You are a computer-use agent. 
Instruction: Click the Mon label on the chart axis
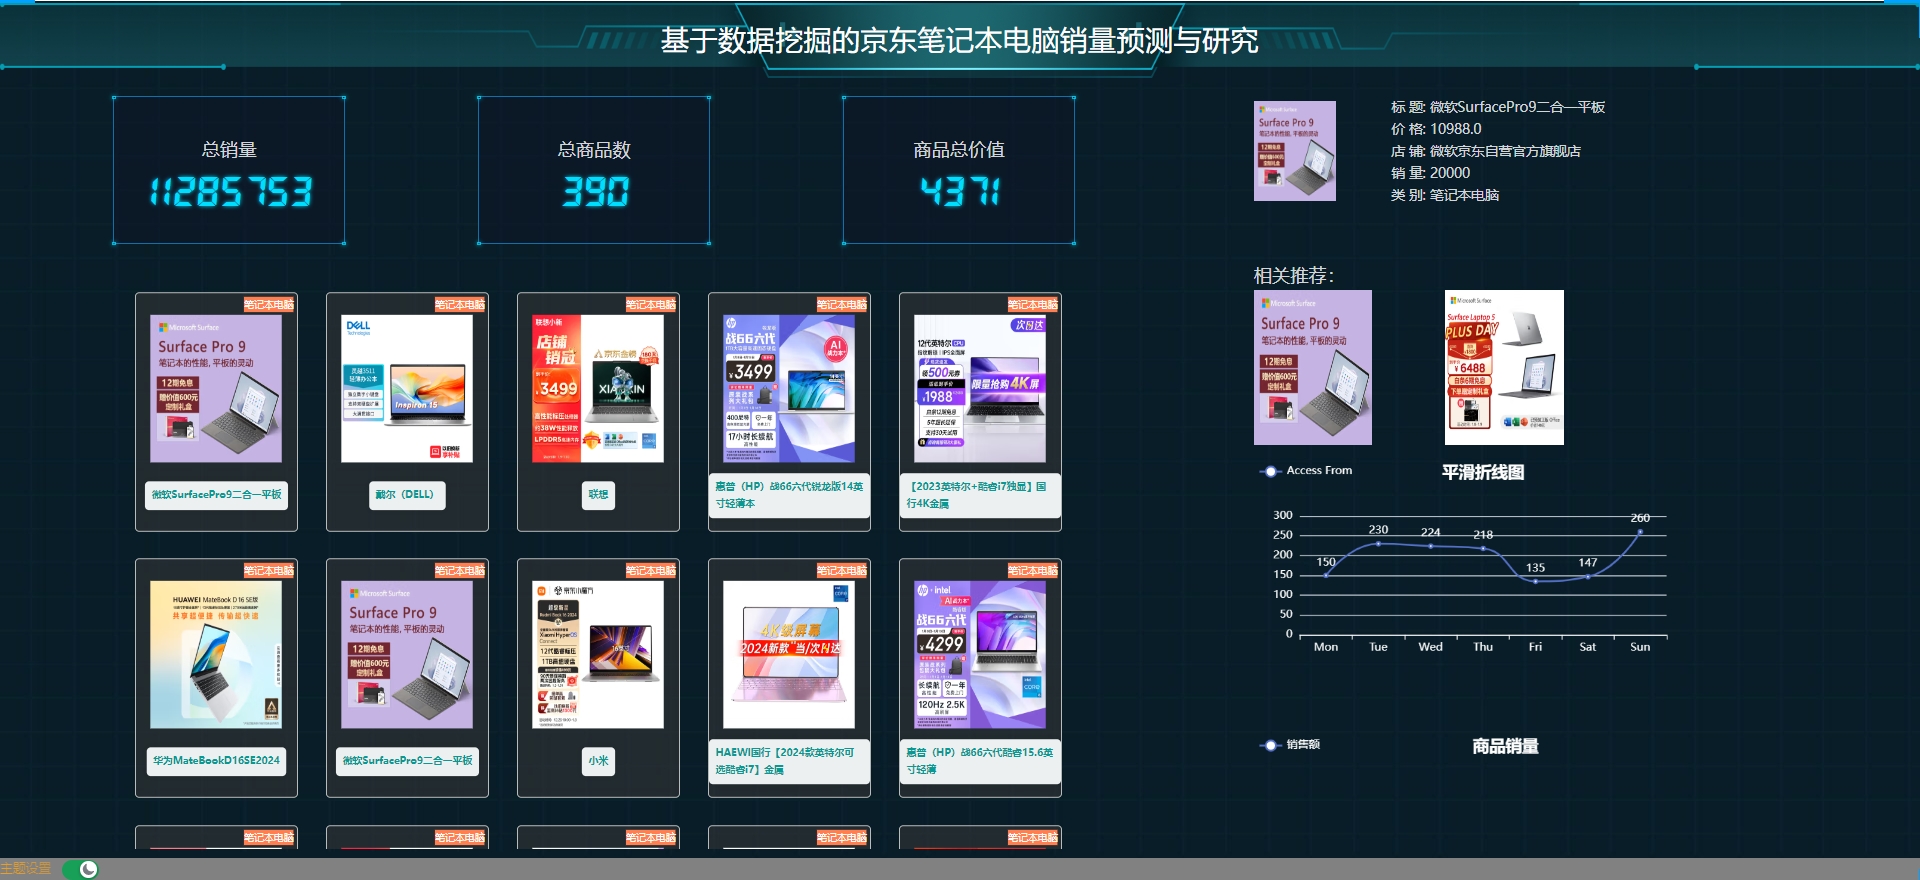(x=1326, y=647)
